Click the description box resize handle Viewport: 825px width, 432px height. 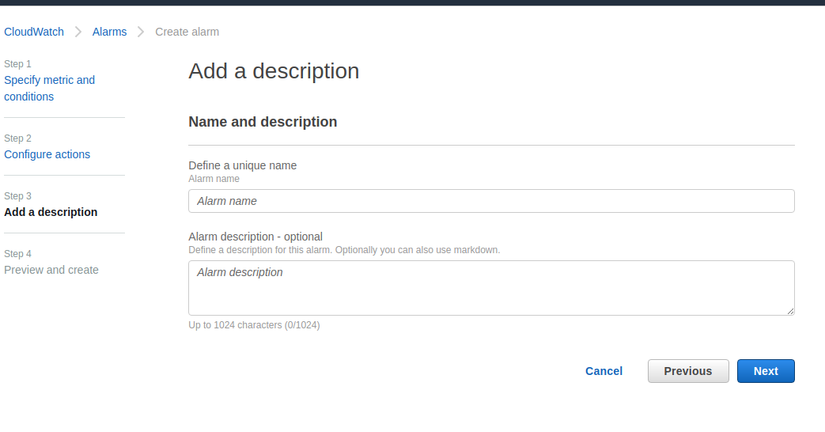tap(790, 311)
